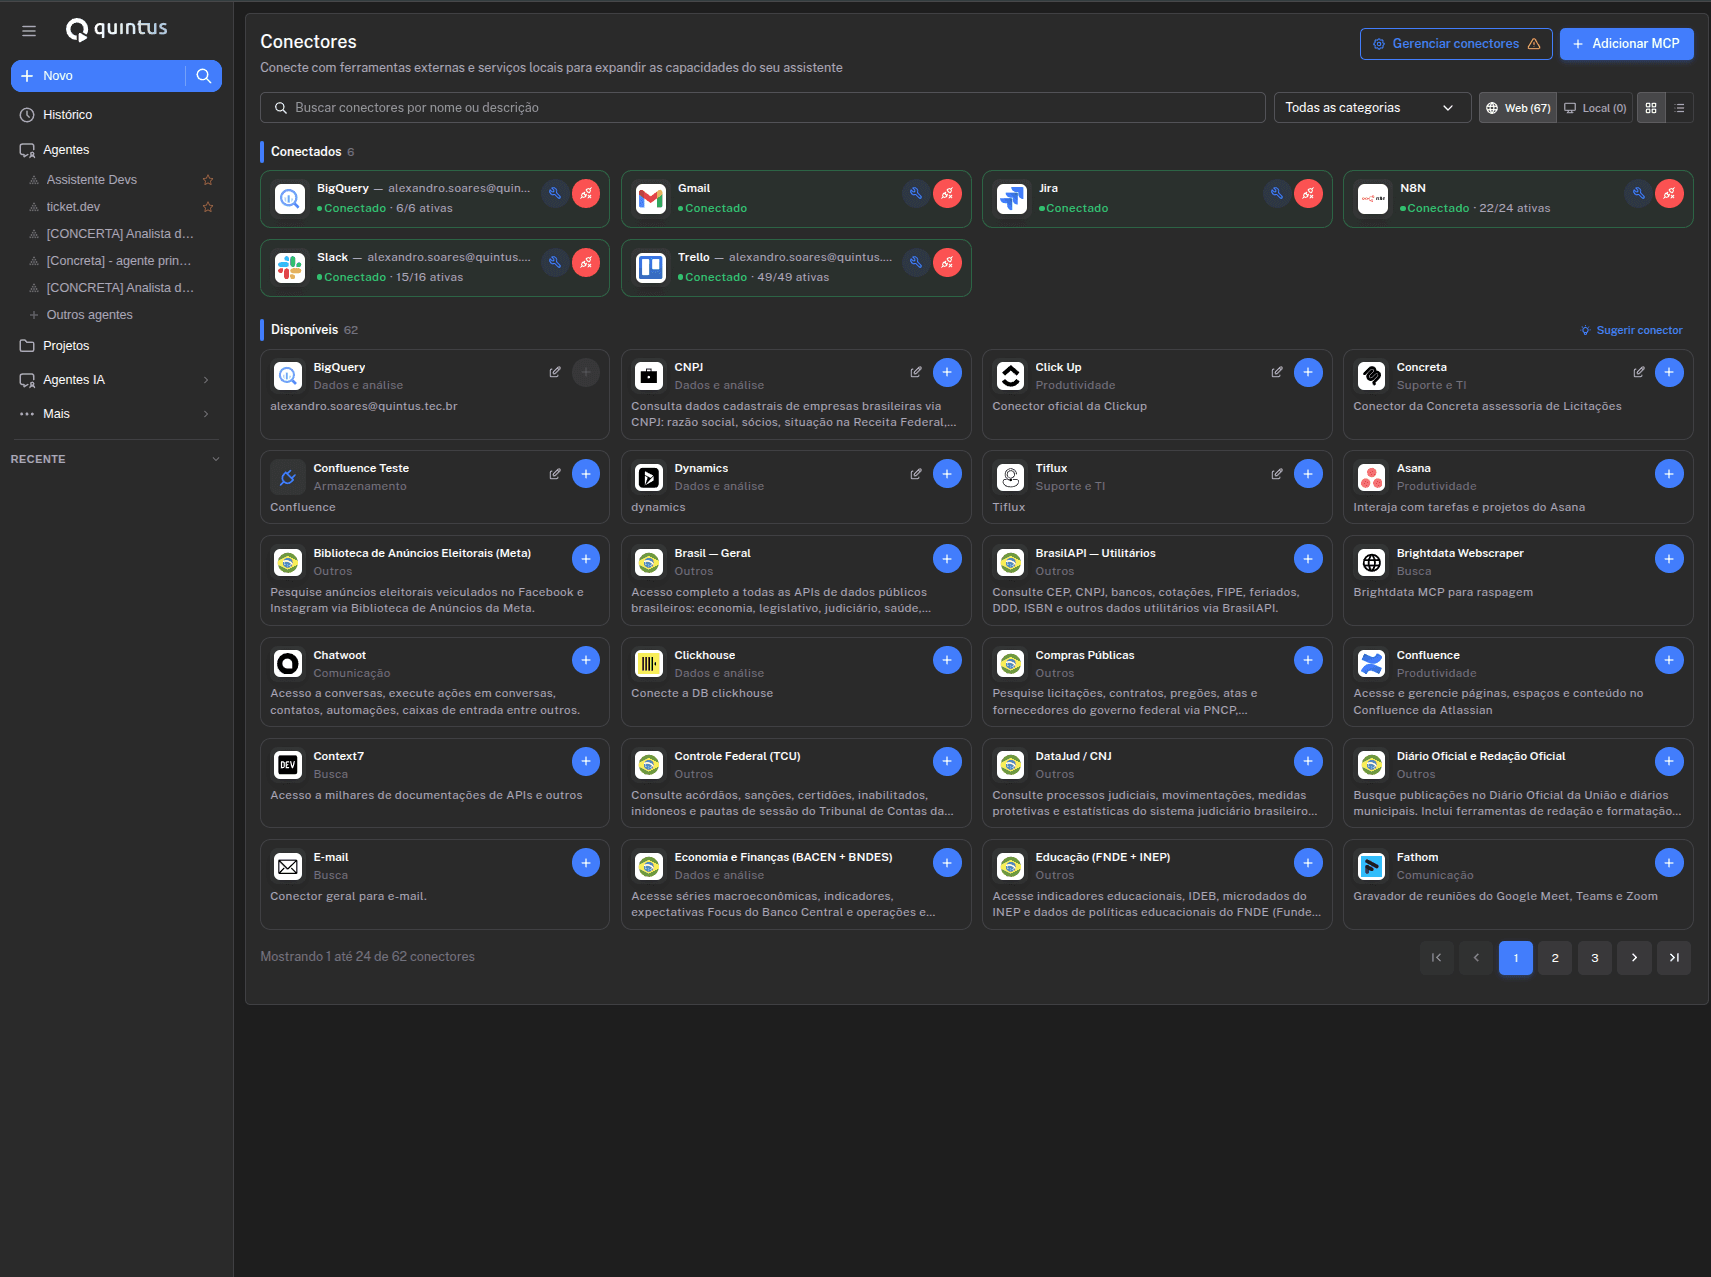Disconnect the N8N connector

tap(1669, 194)
